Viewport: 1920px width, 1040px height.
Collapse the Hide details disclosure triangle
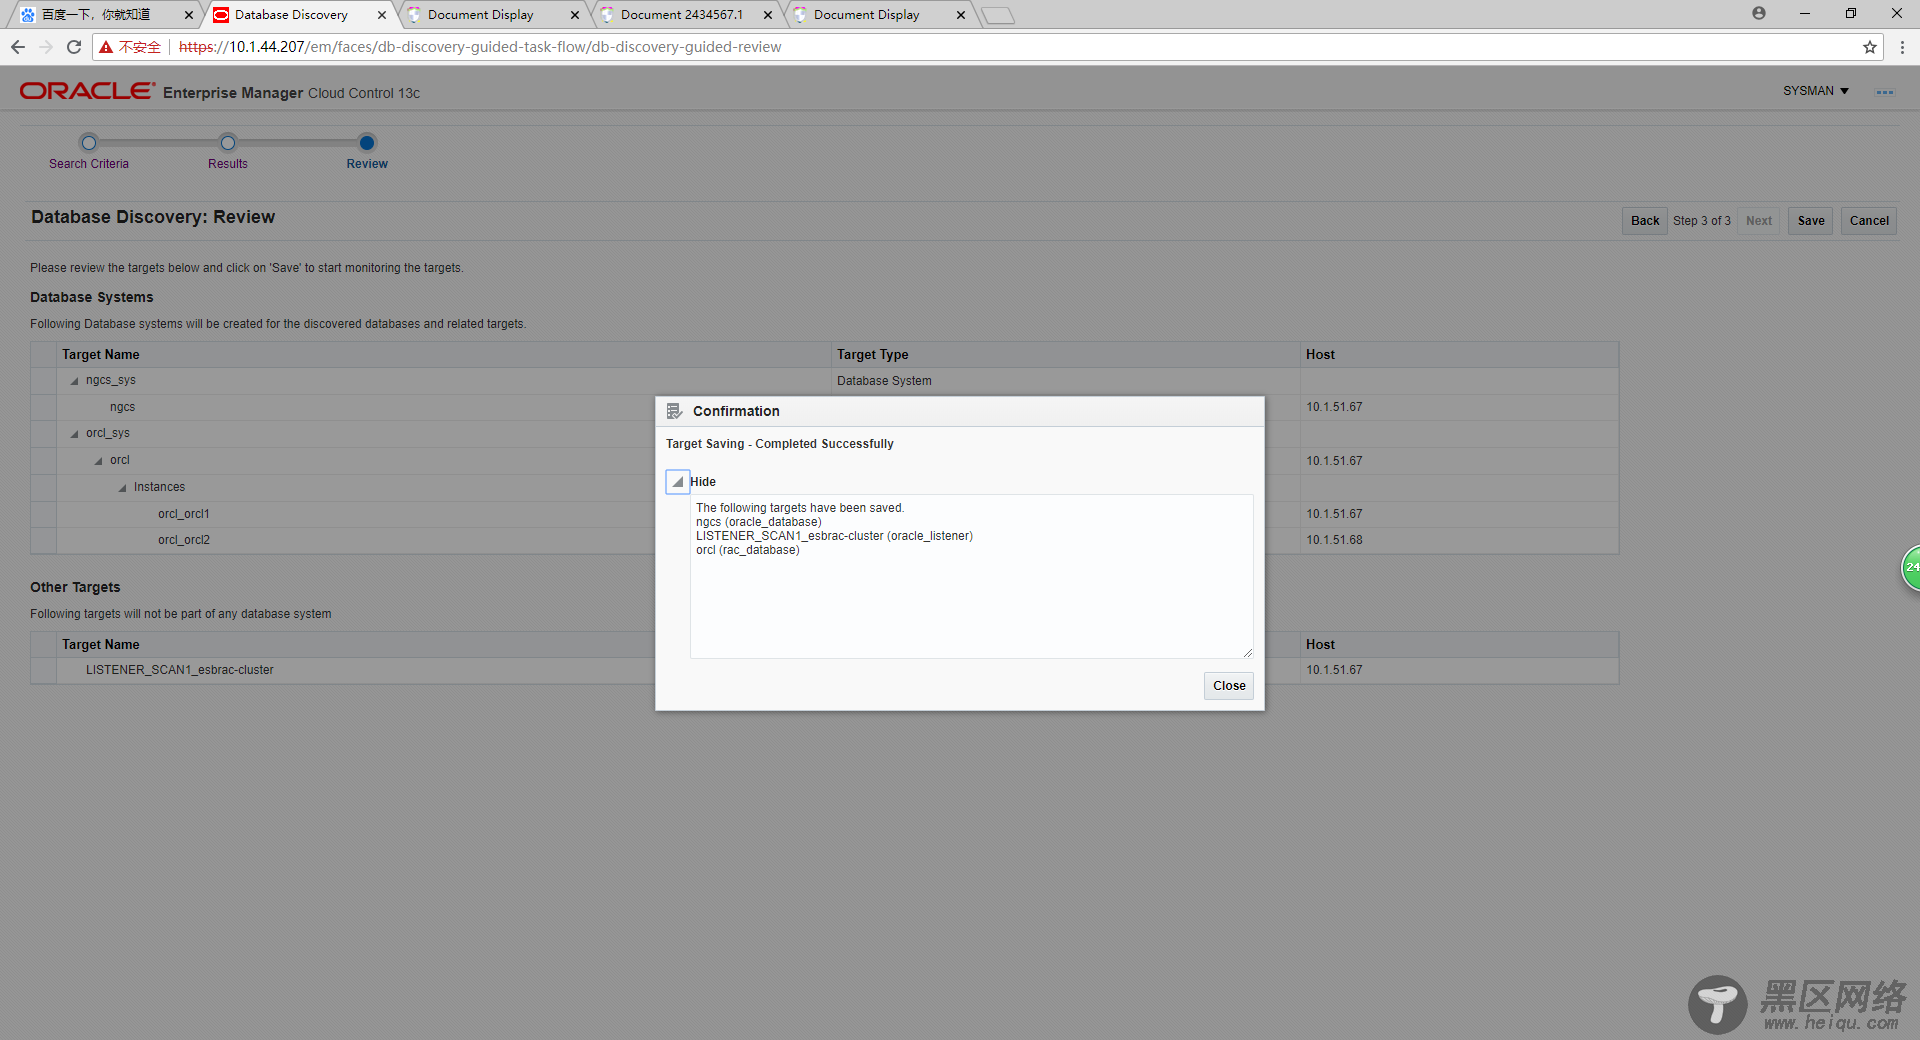(678, 482)
